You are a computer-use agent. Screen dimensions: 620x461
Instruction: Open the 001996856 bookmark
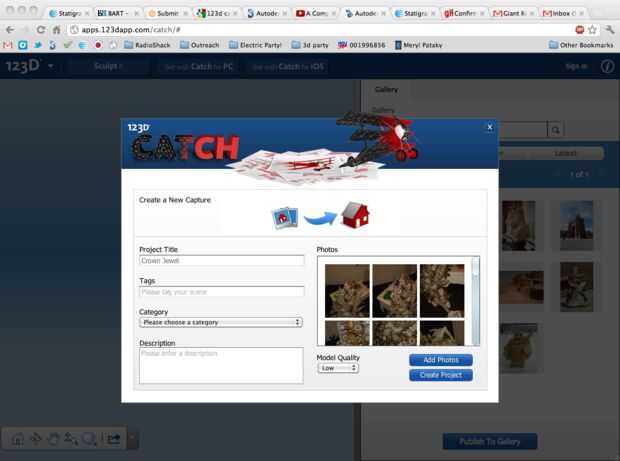(361, 45)
